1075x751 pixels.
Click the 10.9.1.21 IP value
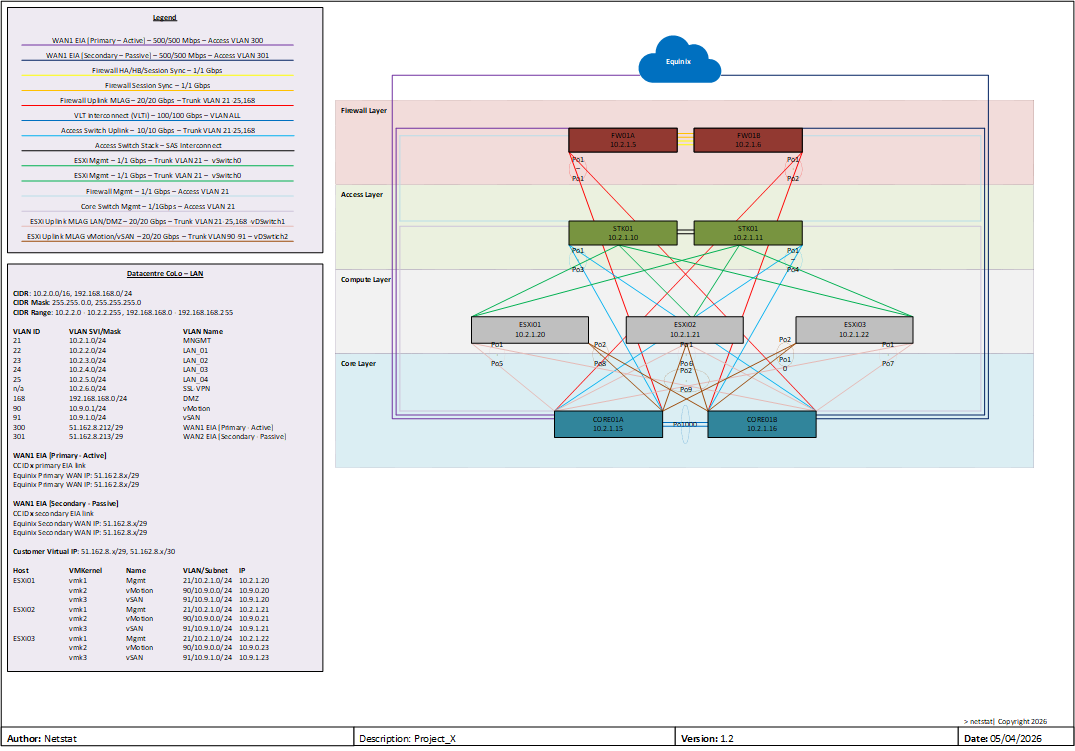pos(254,628)
